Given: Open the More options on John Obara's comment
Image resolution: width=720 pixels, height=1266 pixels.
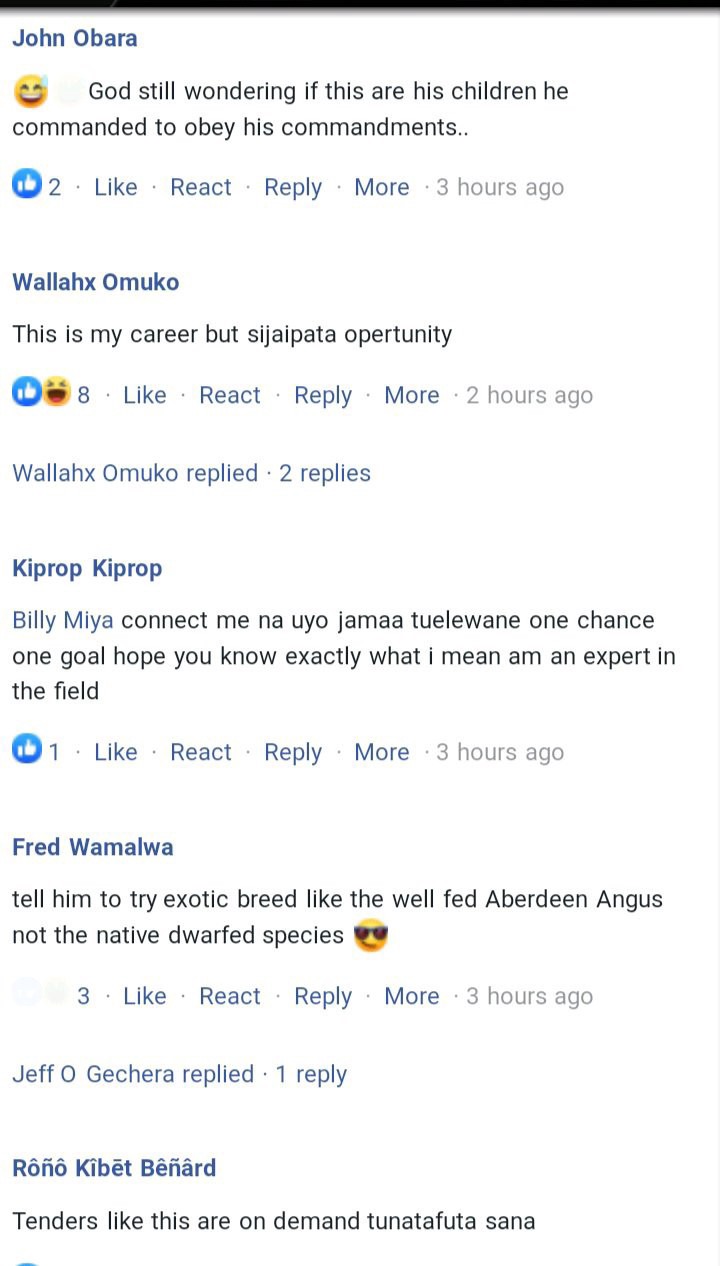Looking at the screenshot, I should 382,187.
